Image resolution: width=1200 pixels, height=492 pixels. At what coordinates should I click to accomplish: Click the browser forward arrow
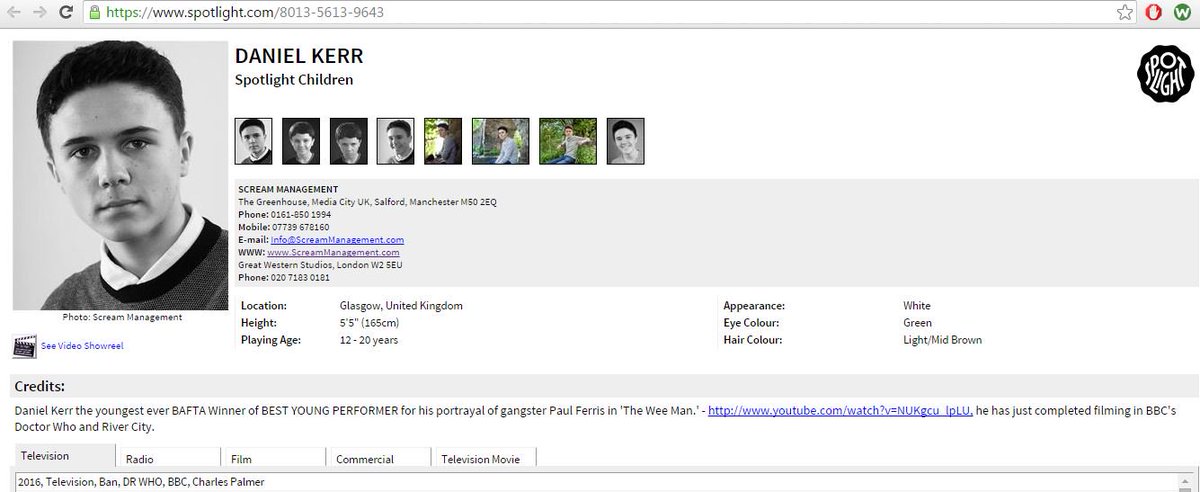pyautogui.click(x=39, y=13)
